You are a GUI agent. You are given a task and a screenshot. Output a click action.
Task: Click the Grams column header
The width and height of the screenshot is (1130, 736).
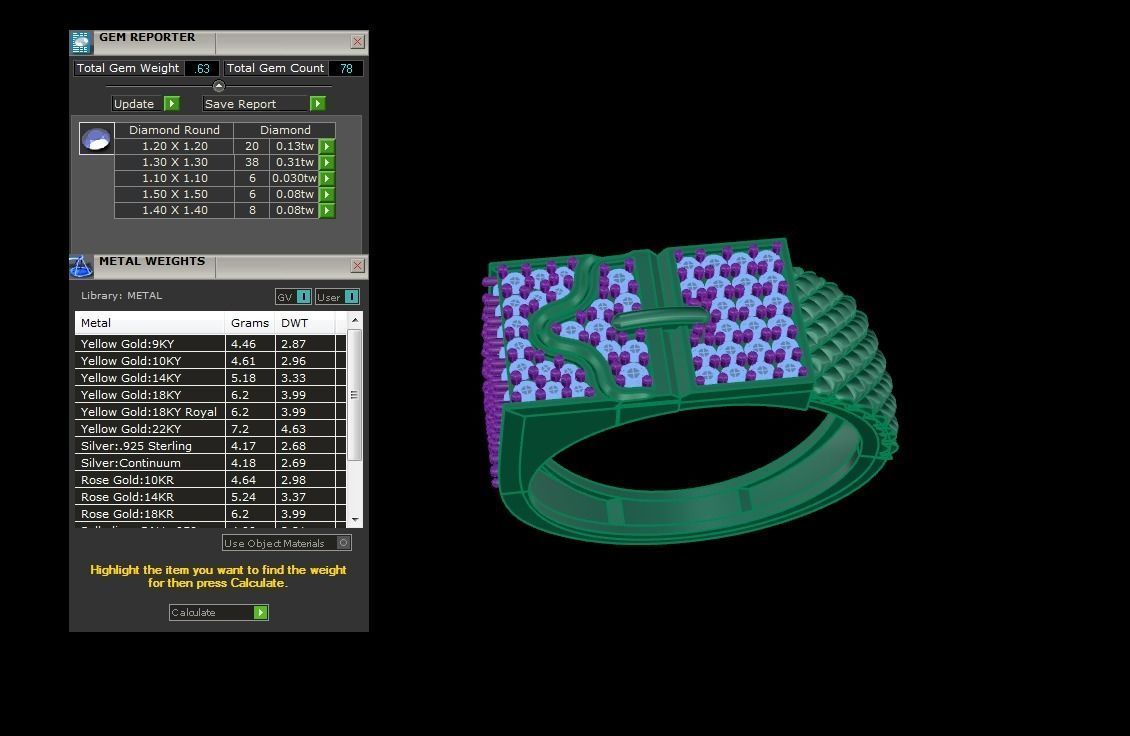250,323
